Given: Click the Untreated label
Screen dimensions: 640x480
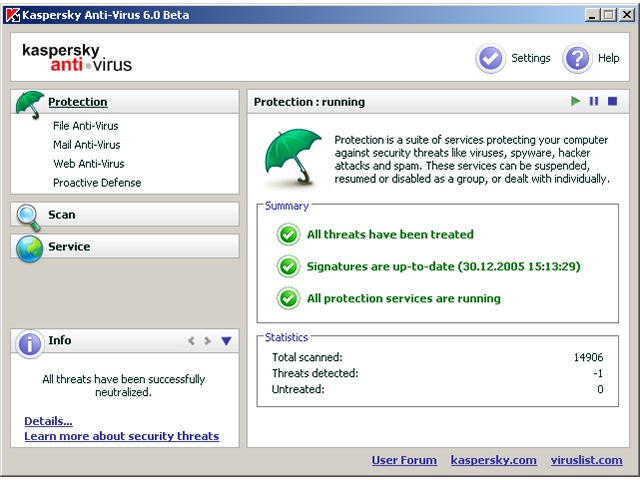Looking at the screenshot, I should point(298,389).
